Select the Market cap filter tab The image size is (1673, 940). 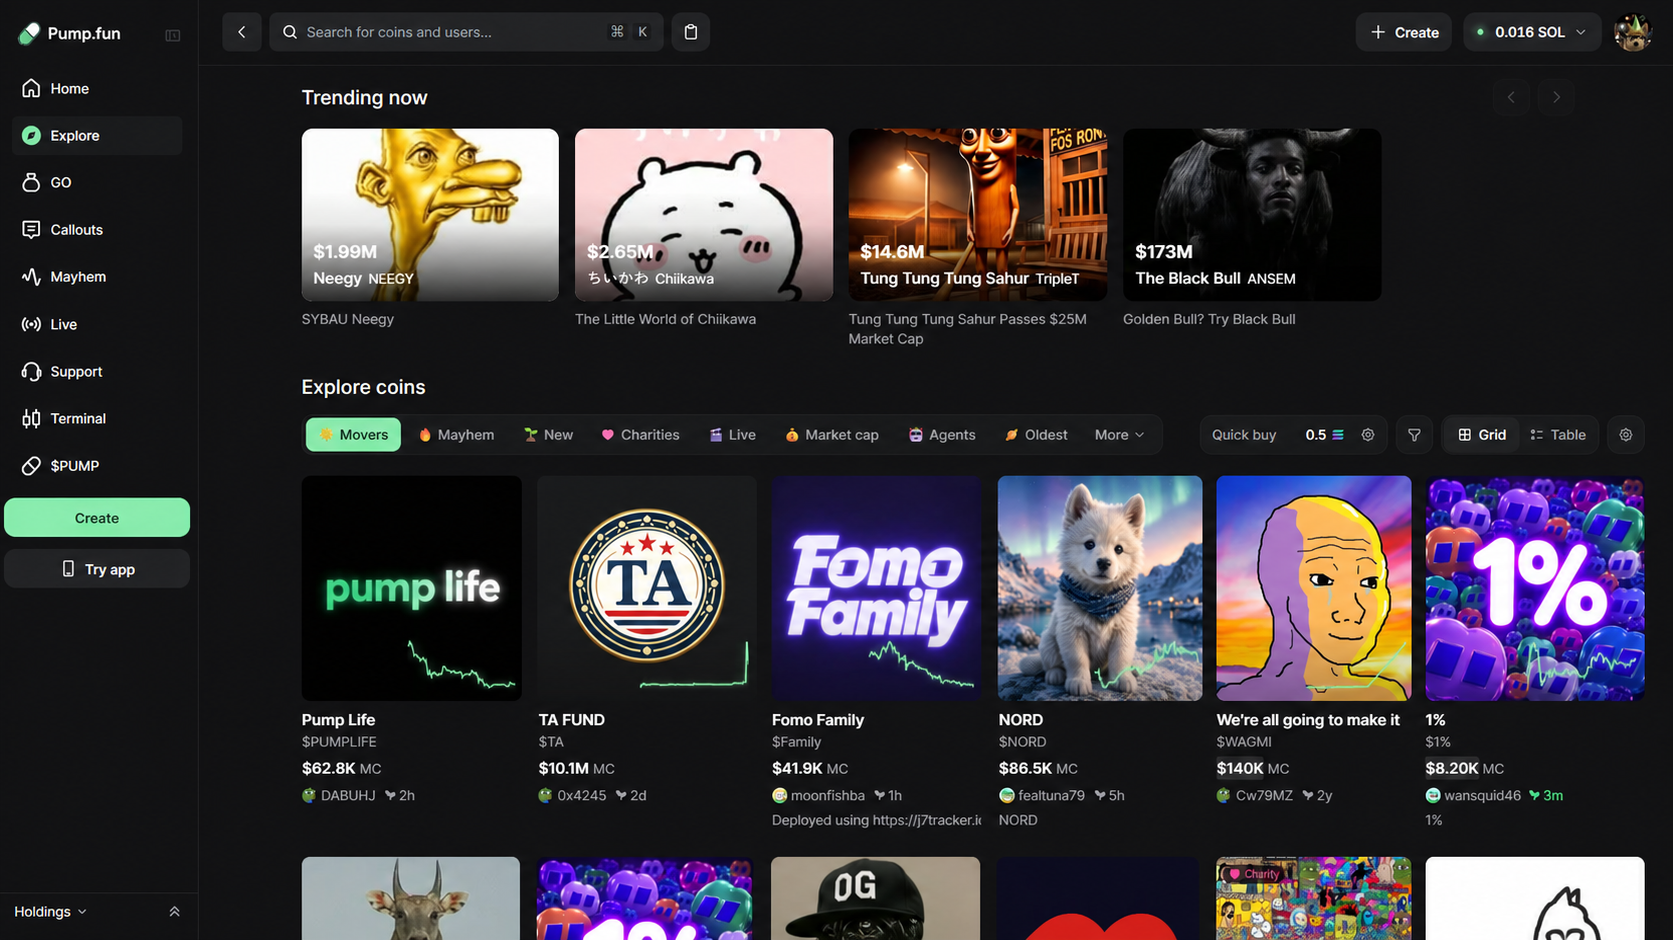pyautogui.click(x=832, y=435)
